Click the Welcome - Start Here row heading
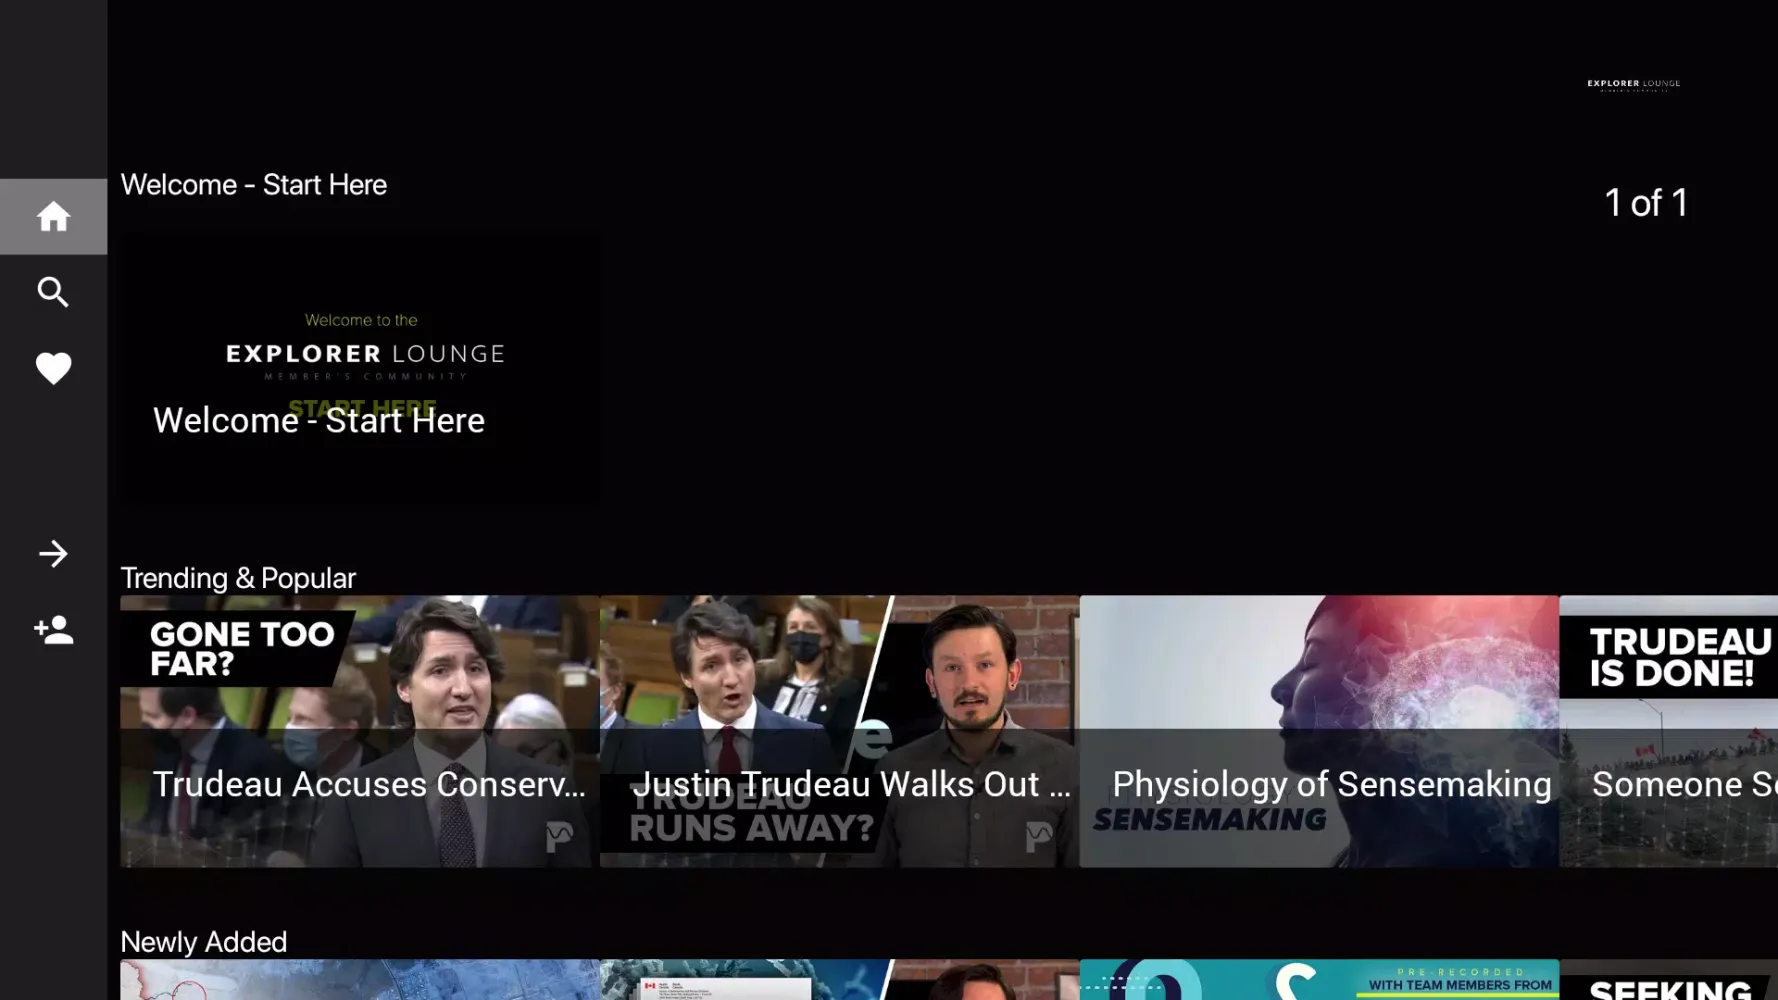The width and height of the screenshot is (1778, 1000). 254,185
